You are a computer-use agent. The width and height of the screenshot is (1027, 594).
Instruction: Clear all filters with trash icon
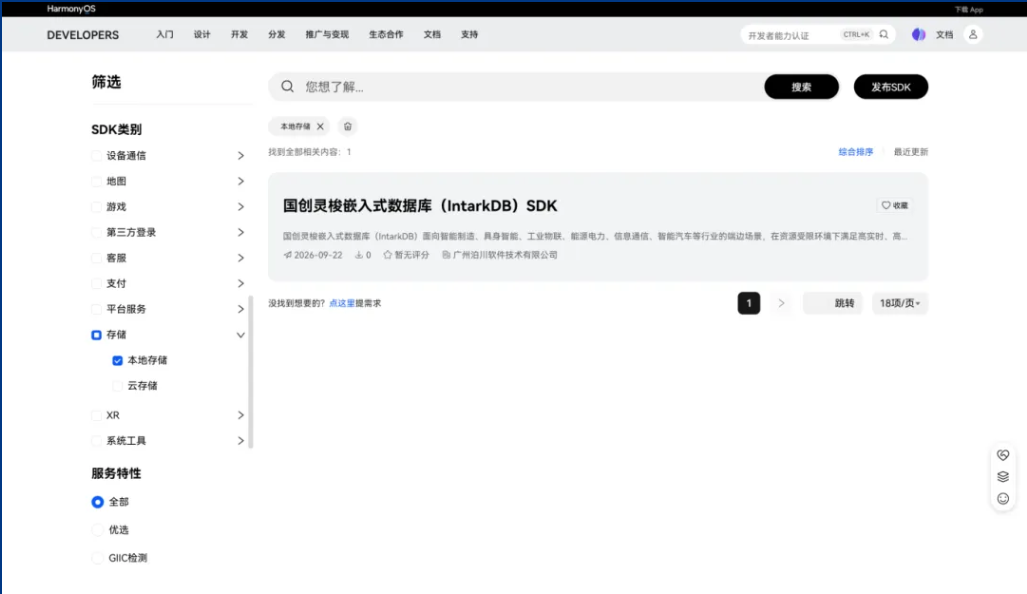[x=348, y=126]
